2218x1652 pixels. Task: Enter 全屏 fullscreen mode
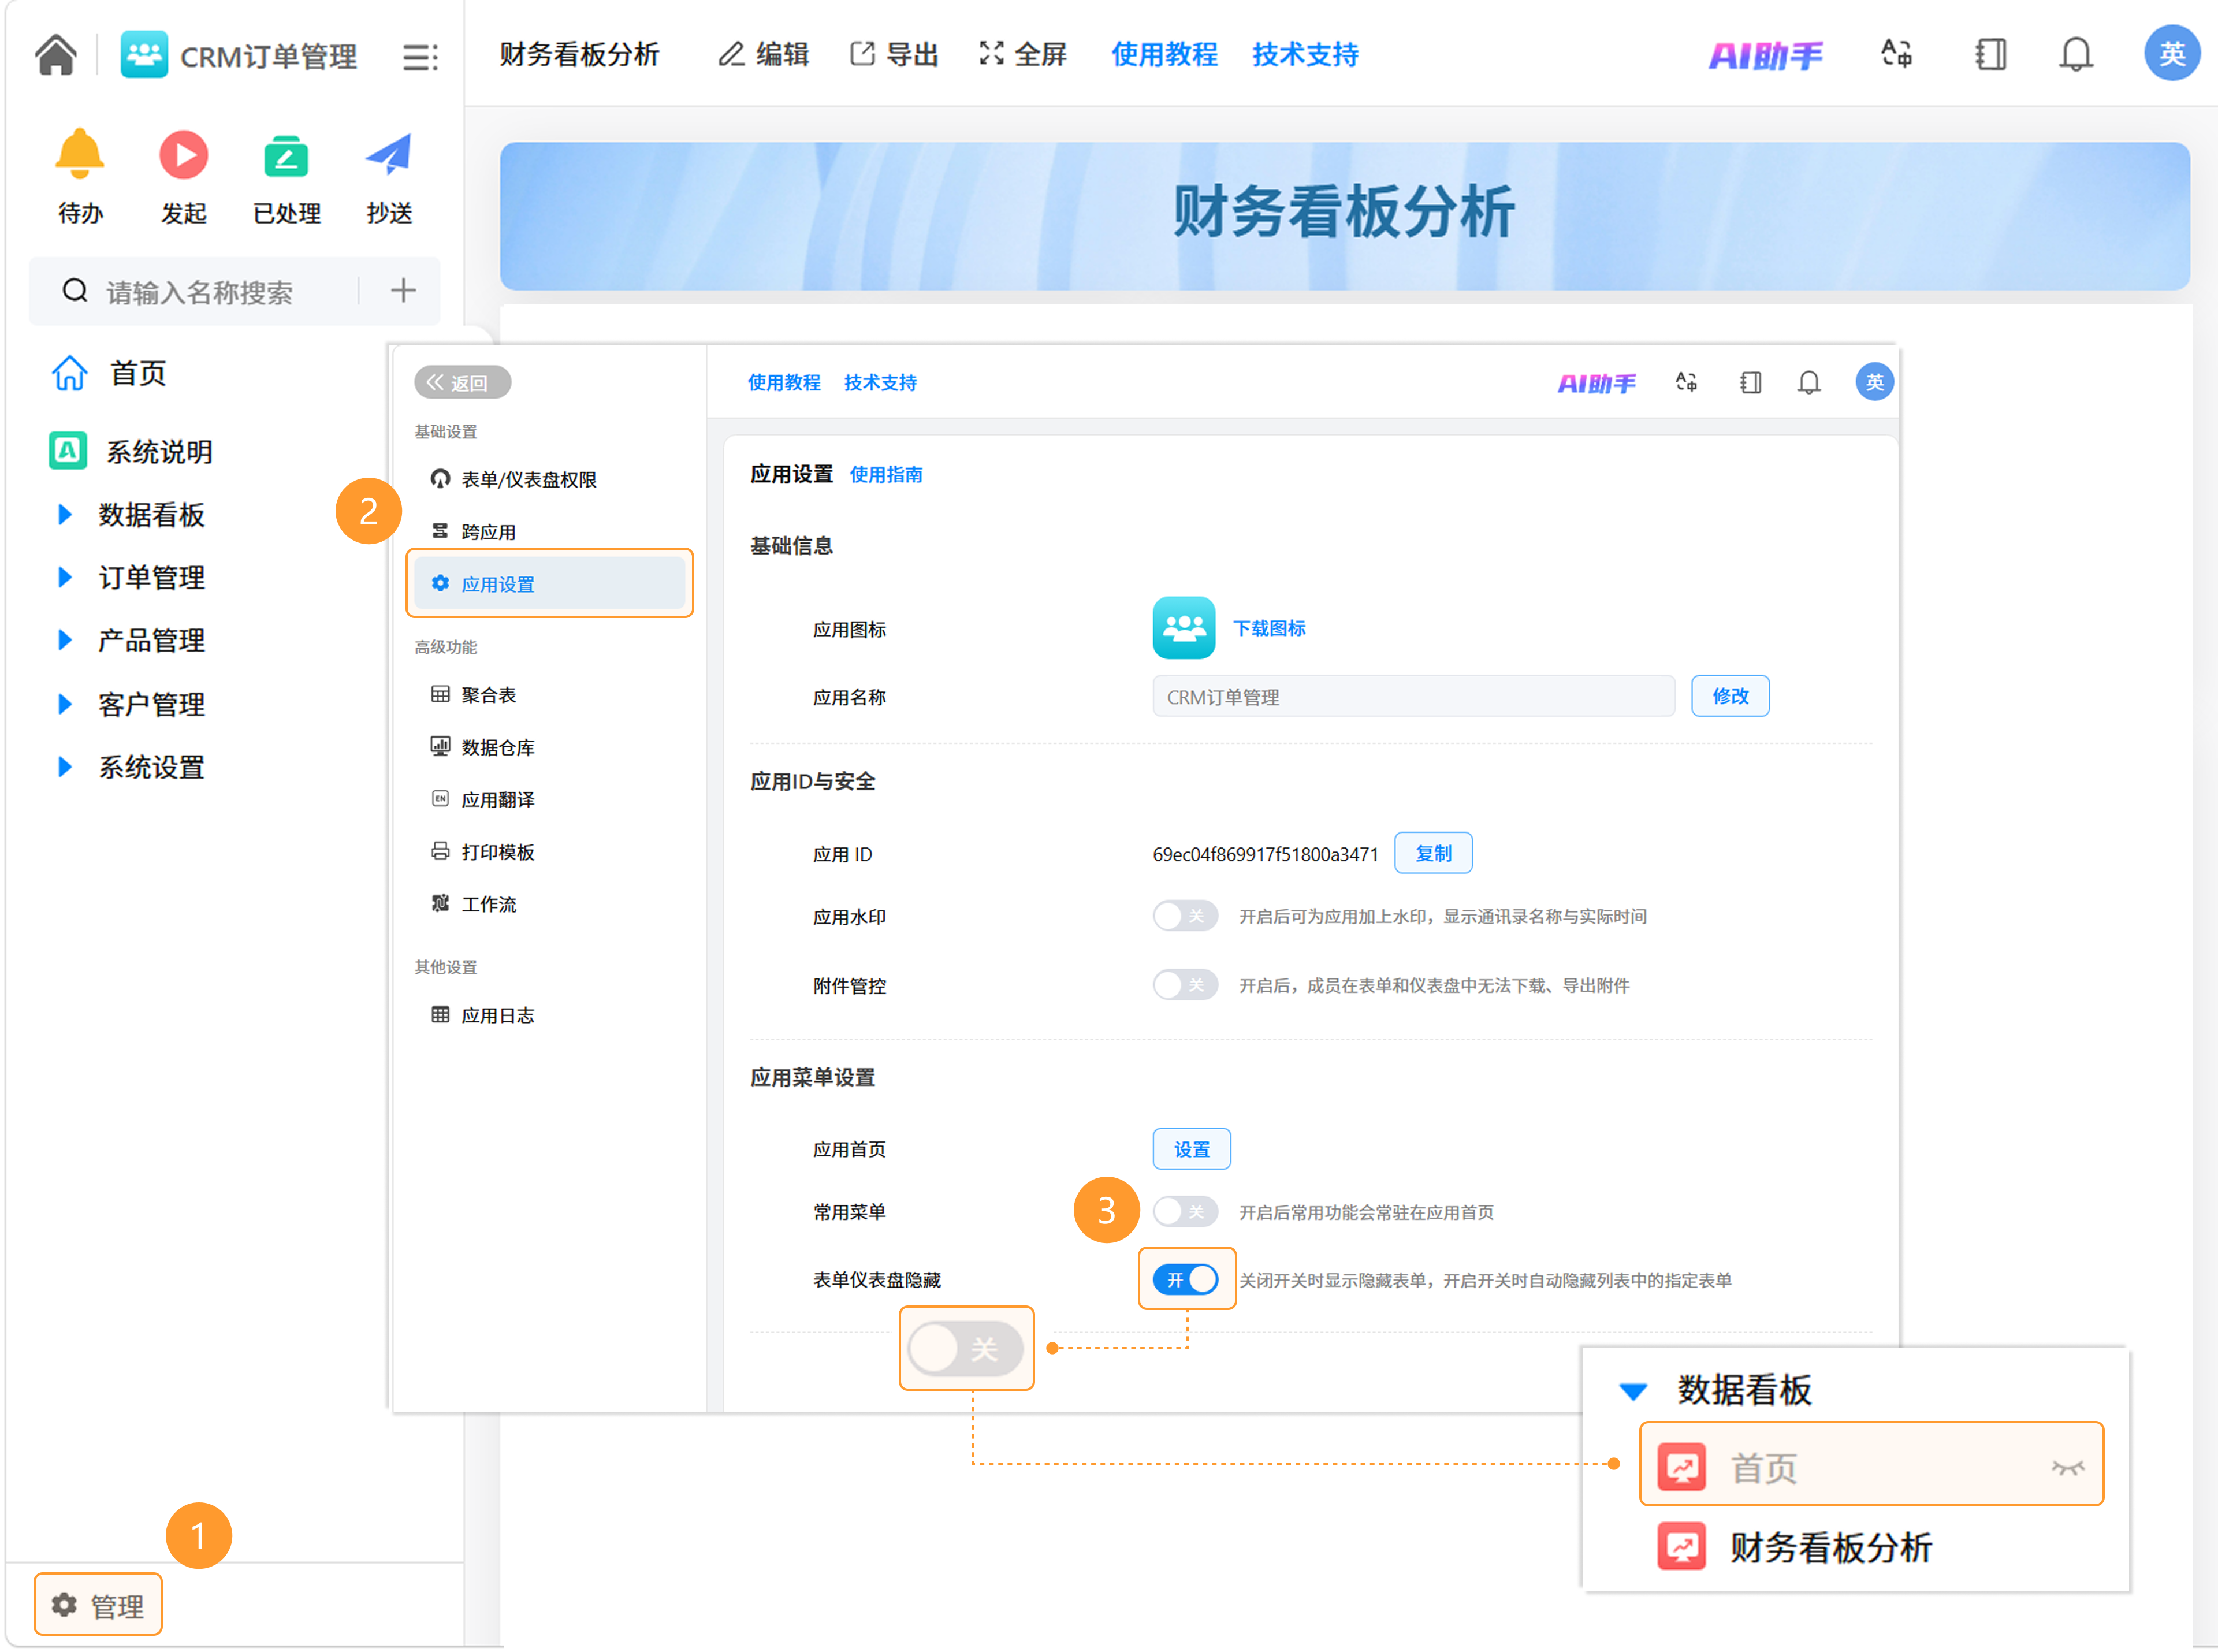point(1023,55)
